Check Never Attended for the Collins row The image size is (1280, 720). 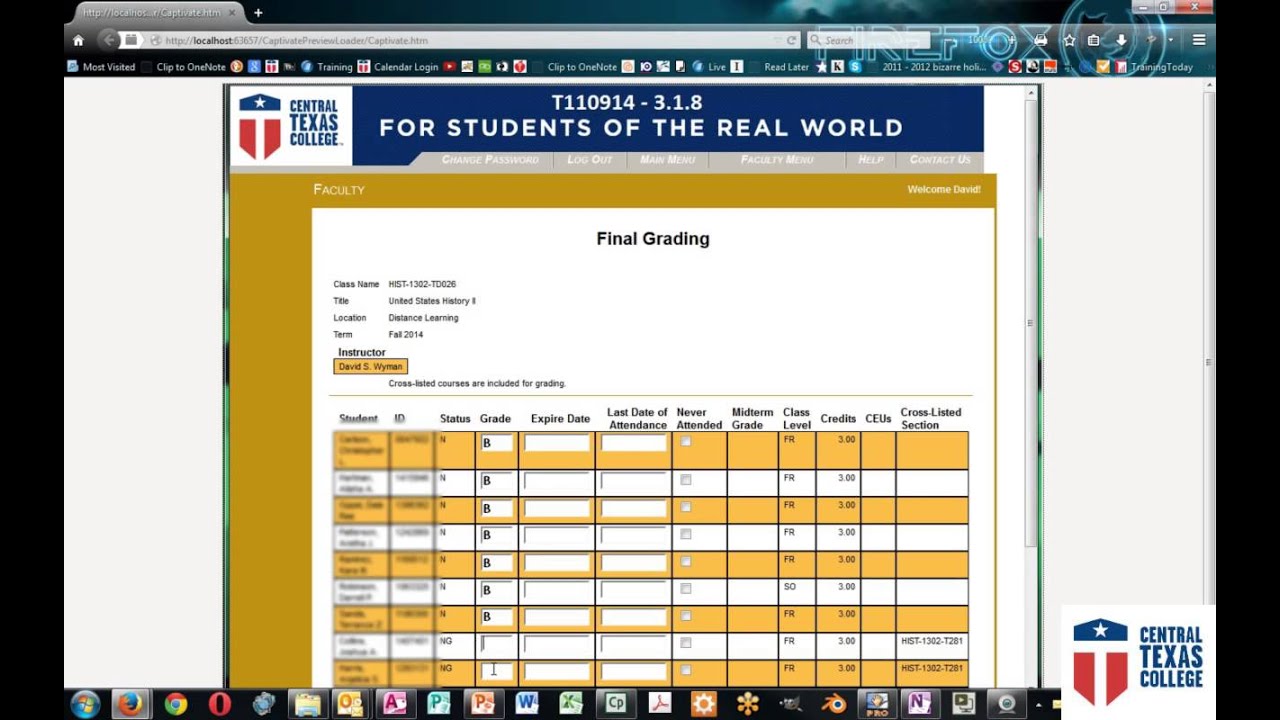tap(685, 642)
